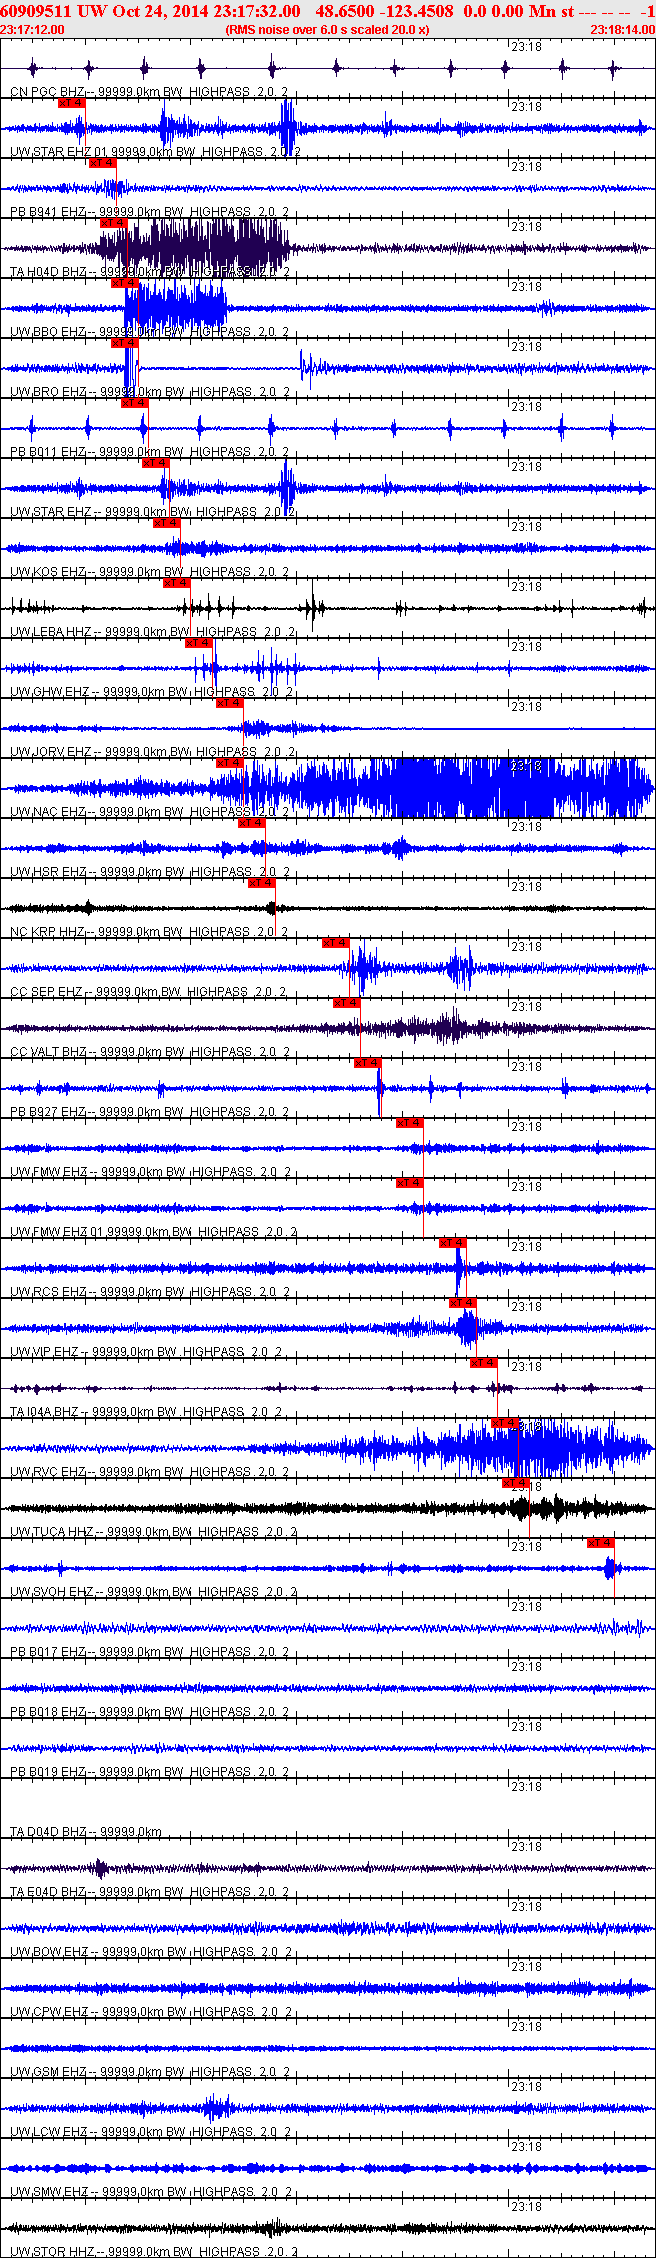This screenshot has width=656, height=2258.
Task: Select the CN PGC BHZ station label
Action: tap(150, 92)
